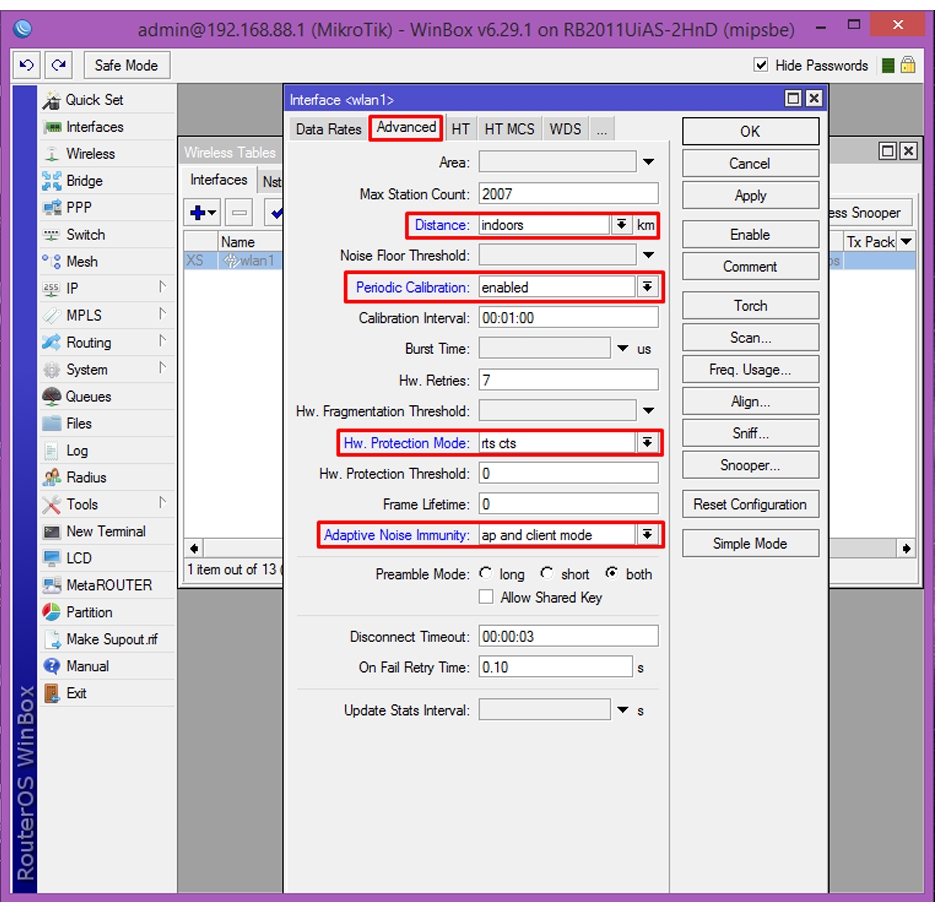Screen dimensions: 942x909
Task: Click the Redo arrow icon
Action: click(58, 65)
